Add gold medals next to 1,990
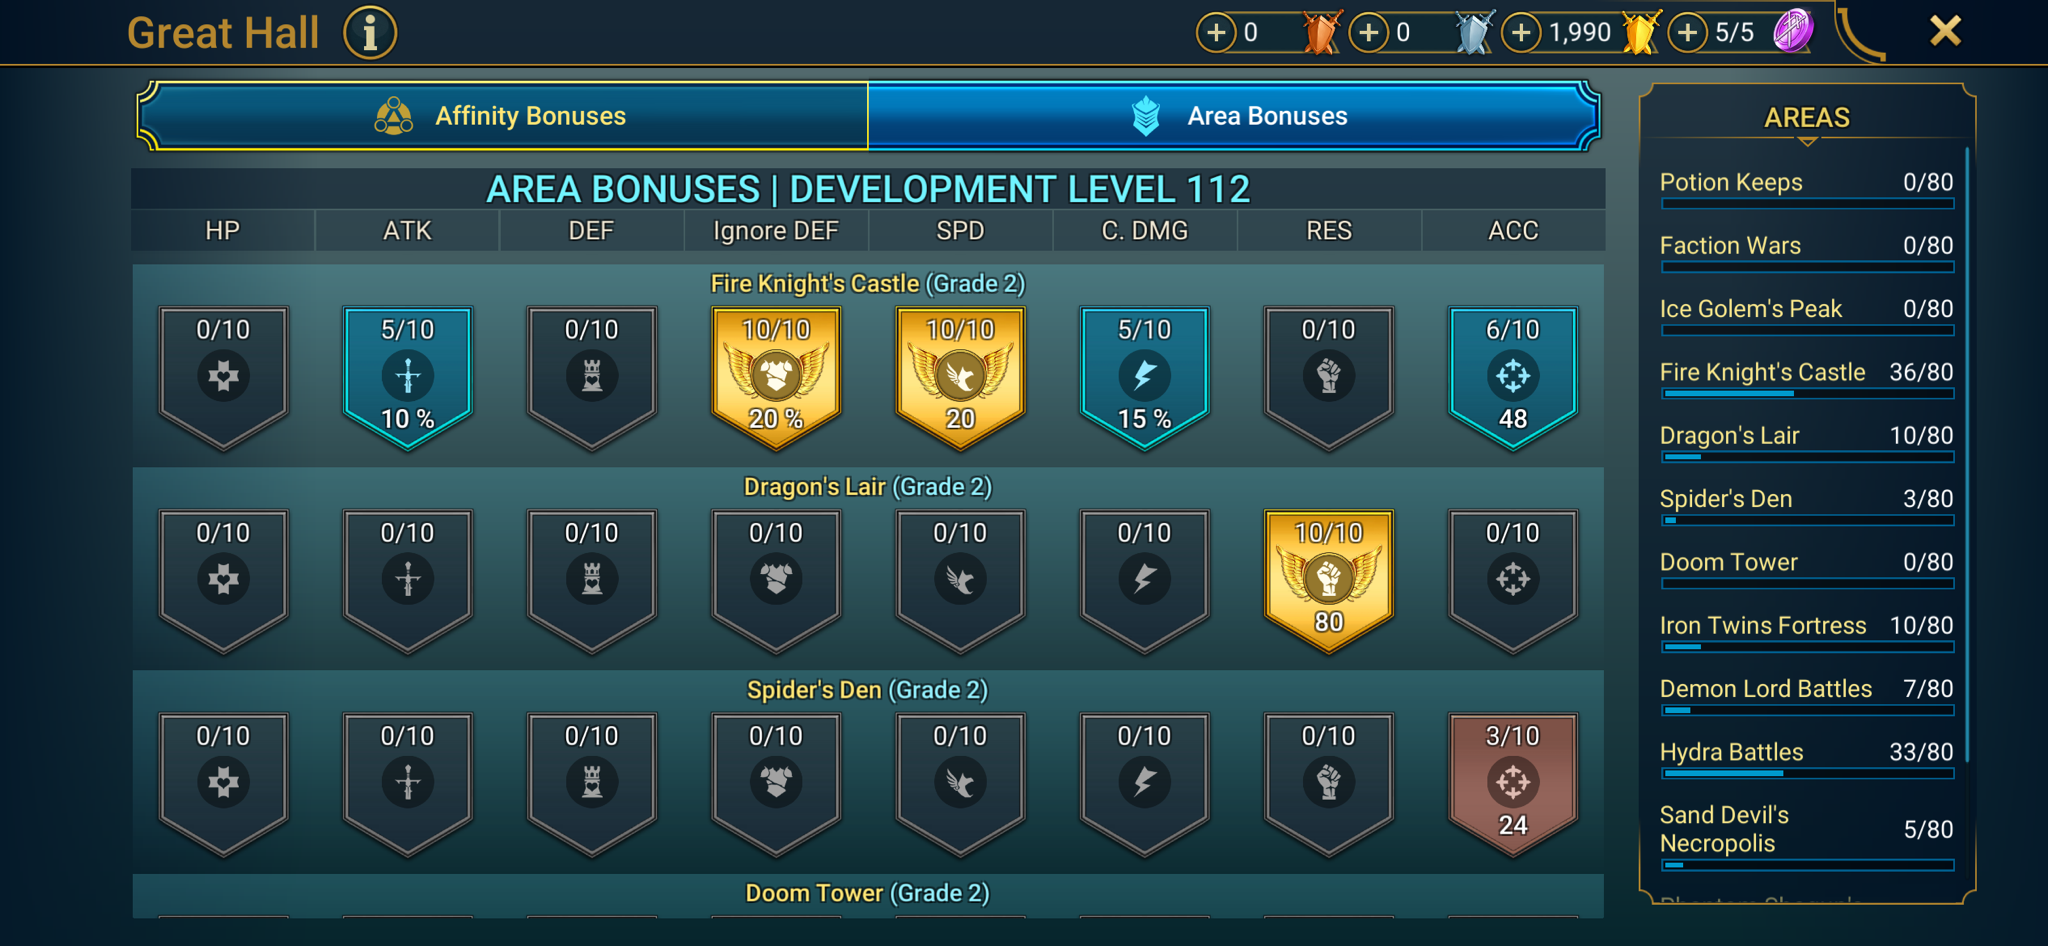The image size is (2048, 946). (x=1521, y=33)
